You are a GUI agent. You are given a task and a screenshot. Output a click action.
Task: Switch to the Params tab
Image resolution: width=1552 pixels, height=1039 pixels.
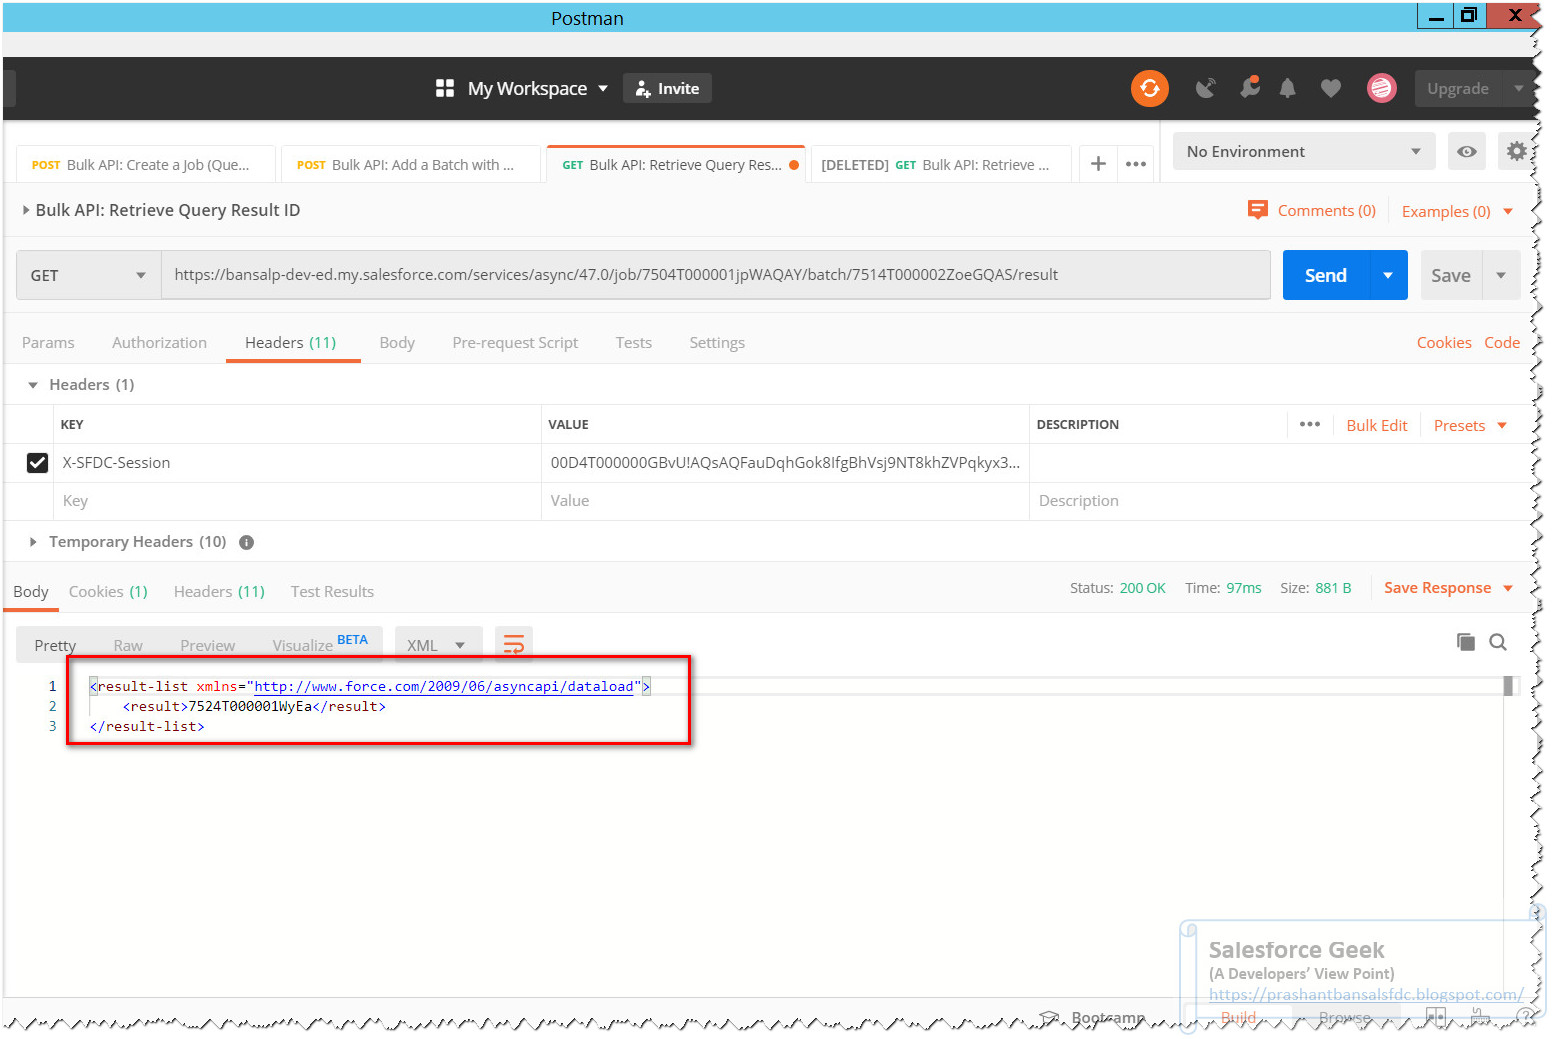tap(48, 342)
